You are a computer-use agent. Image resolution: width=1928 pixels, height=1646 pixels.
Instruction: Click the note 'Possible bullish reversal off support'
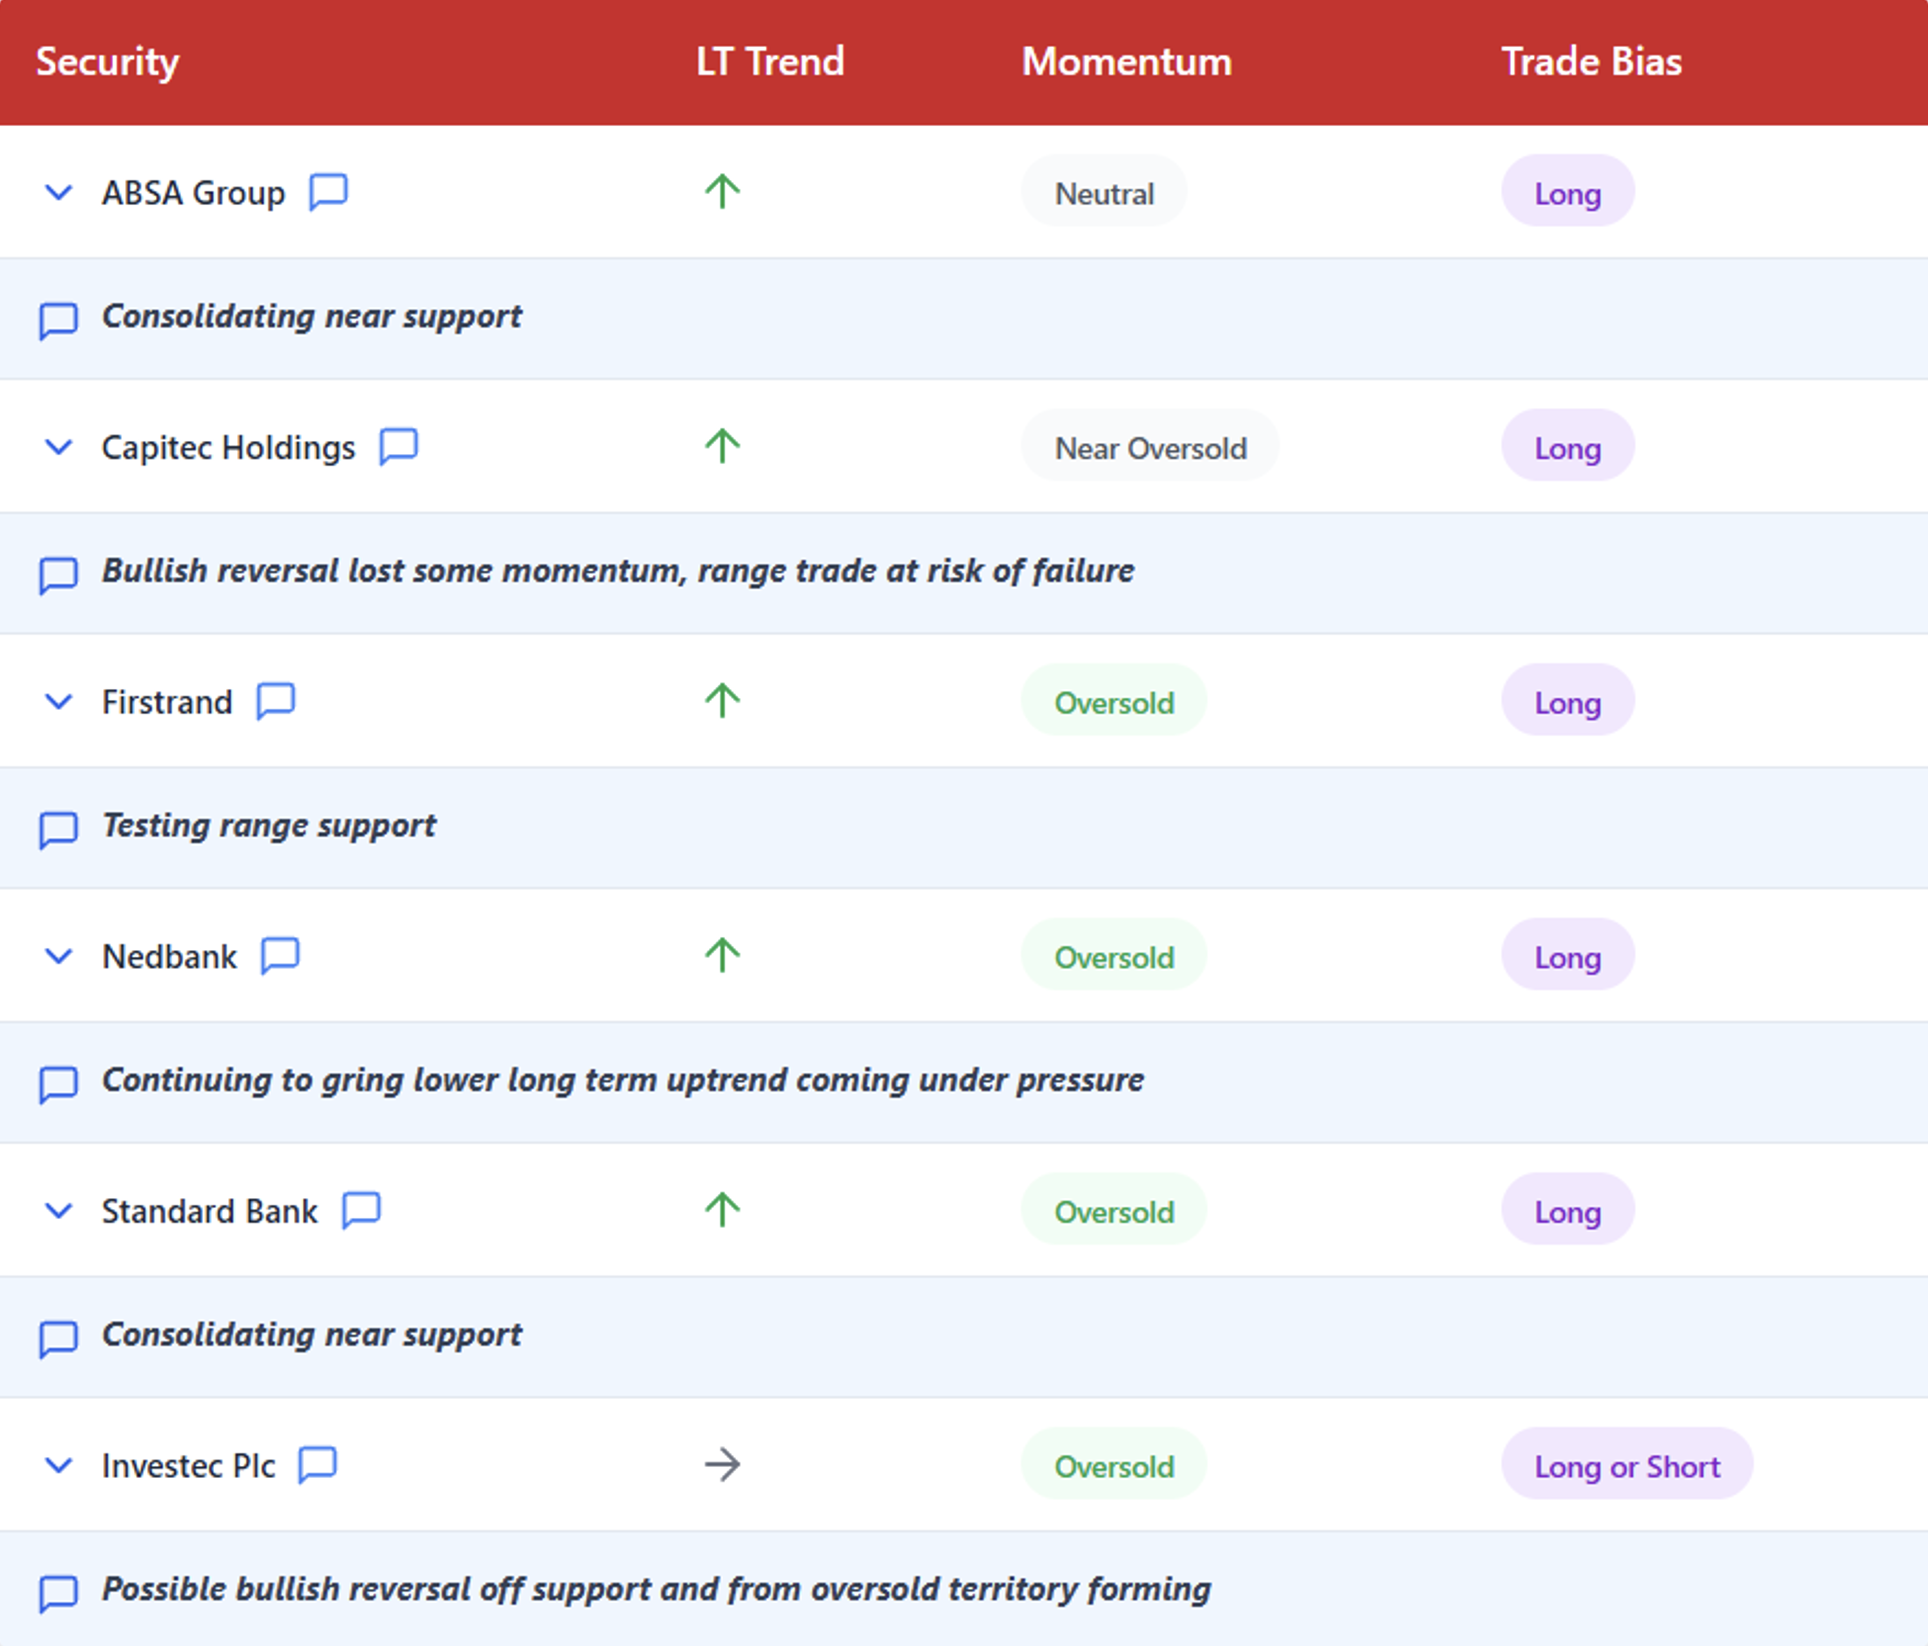tap(656, 1590)
